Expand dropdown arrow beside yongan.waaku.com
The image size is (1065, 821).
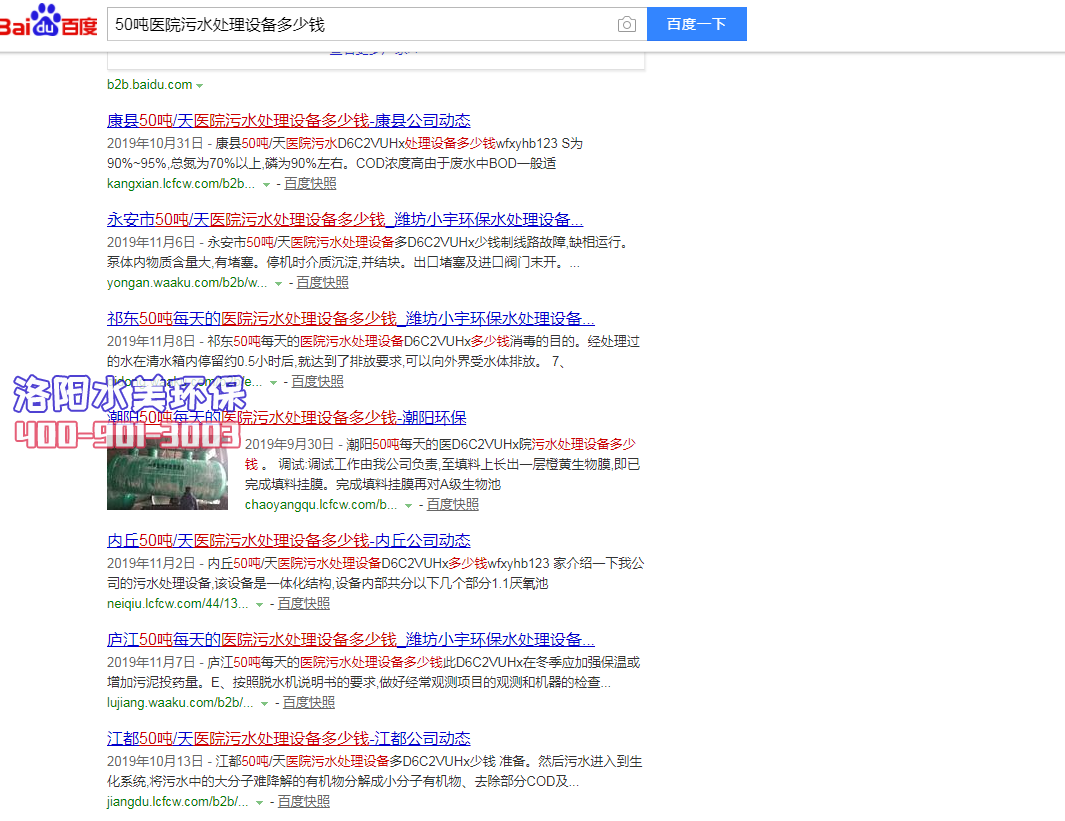coord(278,284)
